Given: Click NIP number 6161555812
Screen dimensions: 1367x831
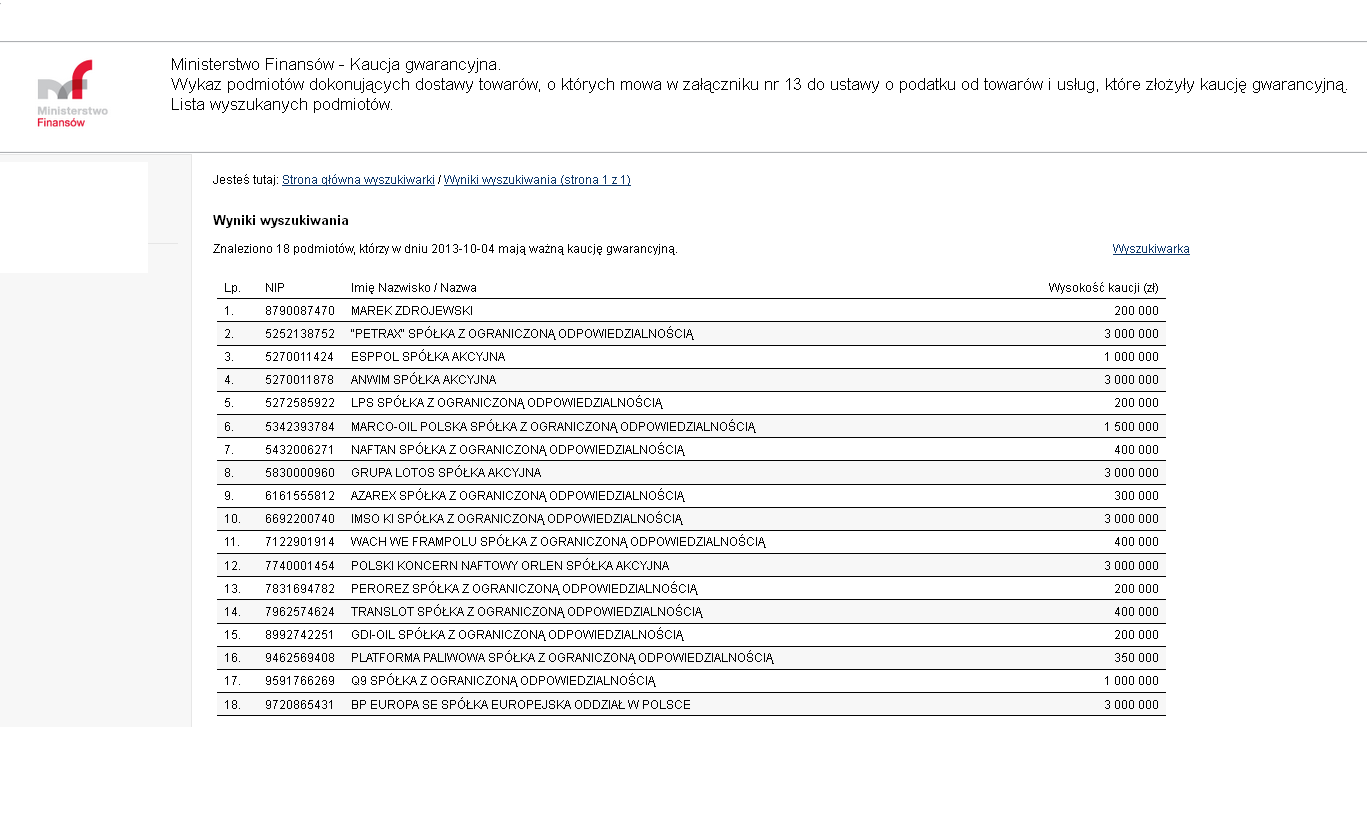Looking at the screenshot, I should (x=300, y=496).
